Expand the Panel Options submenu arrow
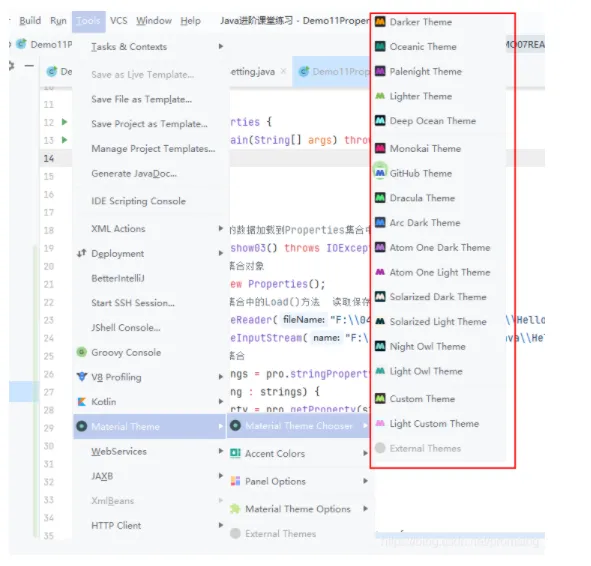The height and width of the screenshot is (566, 591). [365, 481]
